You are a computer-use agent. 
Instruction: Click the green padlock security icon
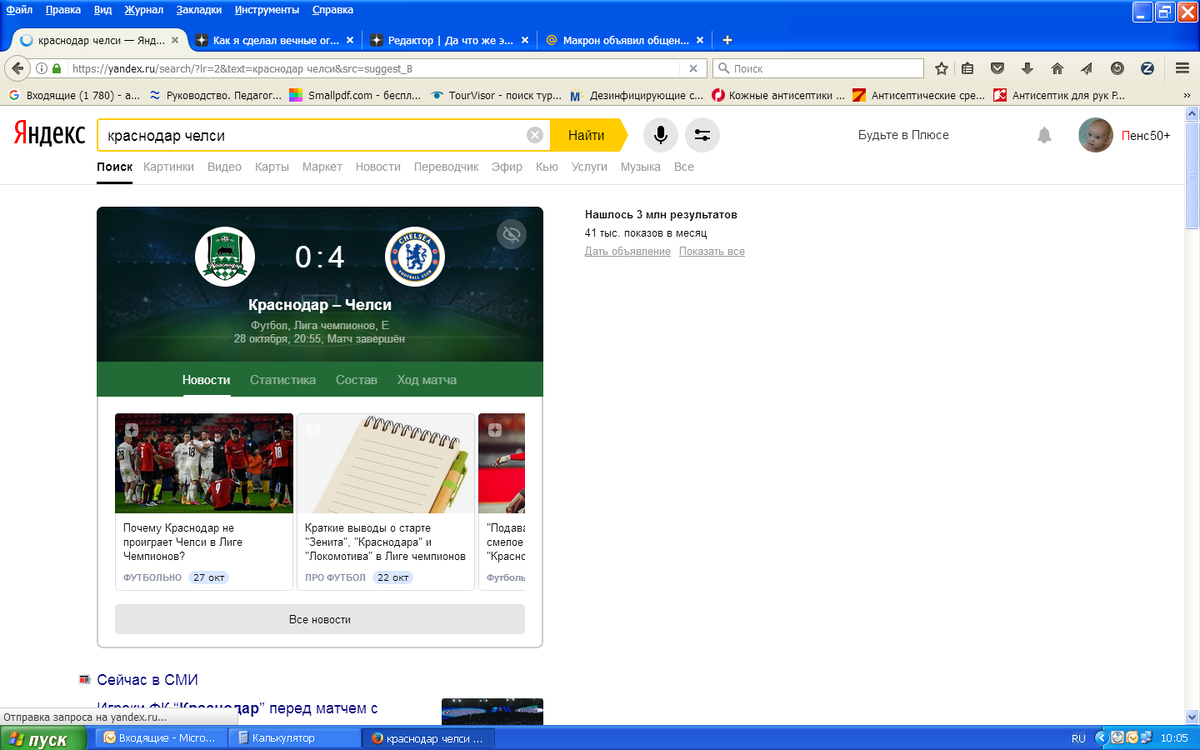pos(56,69)
